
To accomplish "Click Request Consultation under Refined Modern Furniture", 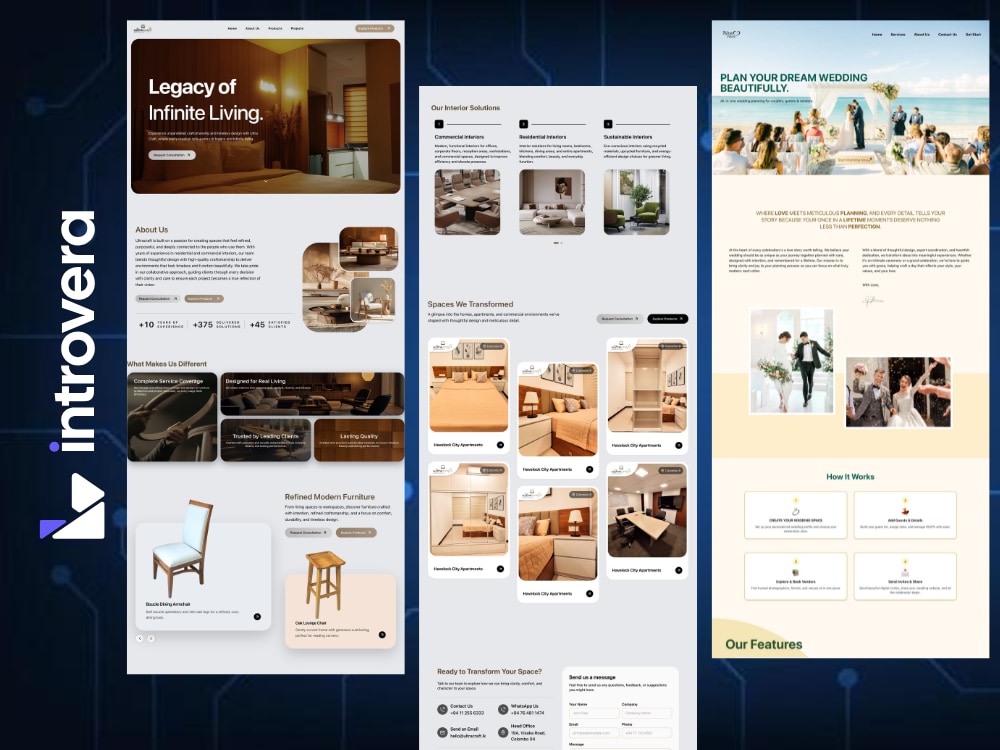I will 308,533.
